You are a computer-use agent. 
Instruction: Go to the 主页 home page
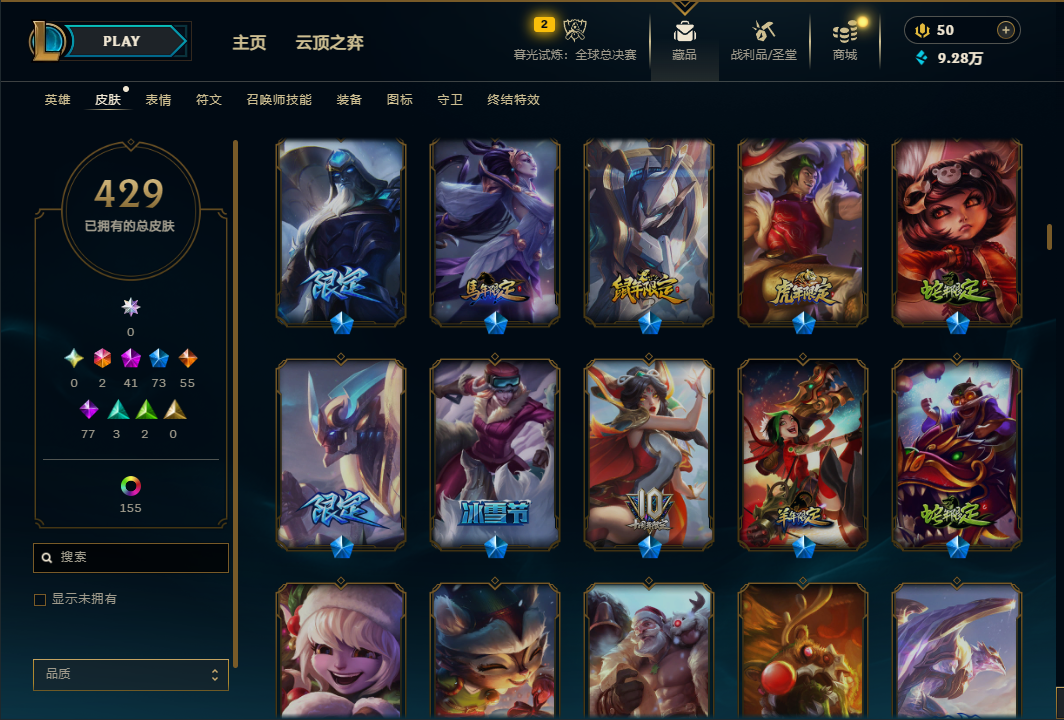(249, 43)
